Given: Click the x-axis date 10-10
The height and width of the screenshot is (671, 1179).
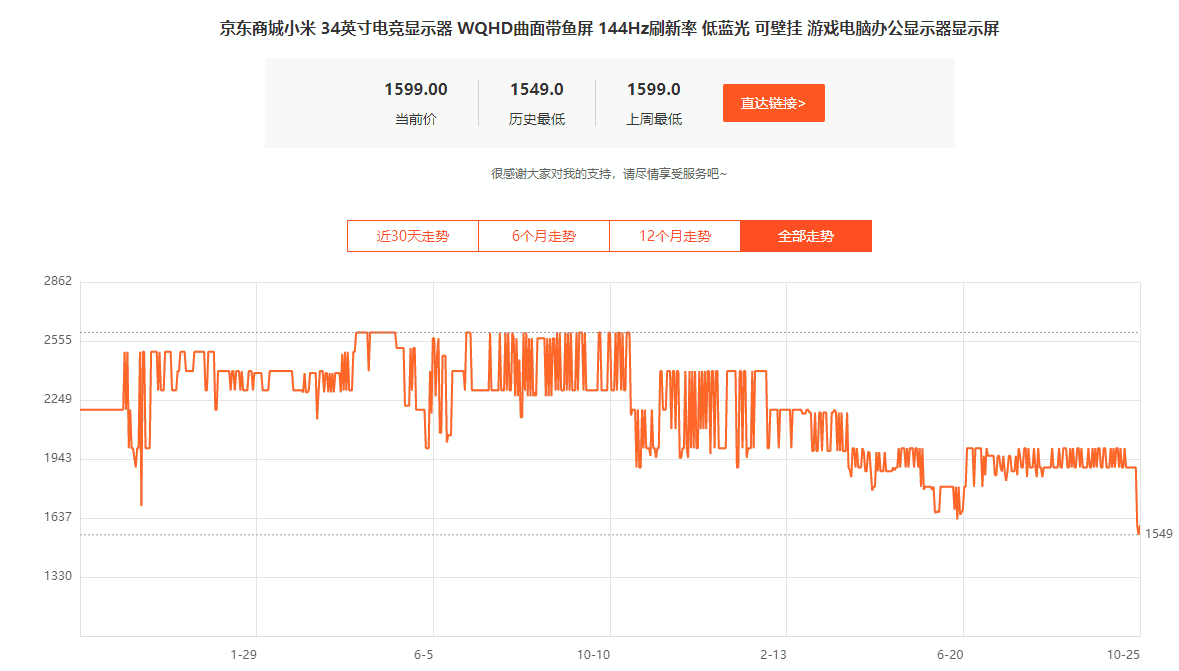Looking at the screenshot, I should [x=593, y=654].
